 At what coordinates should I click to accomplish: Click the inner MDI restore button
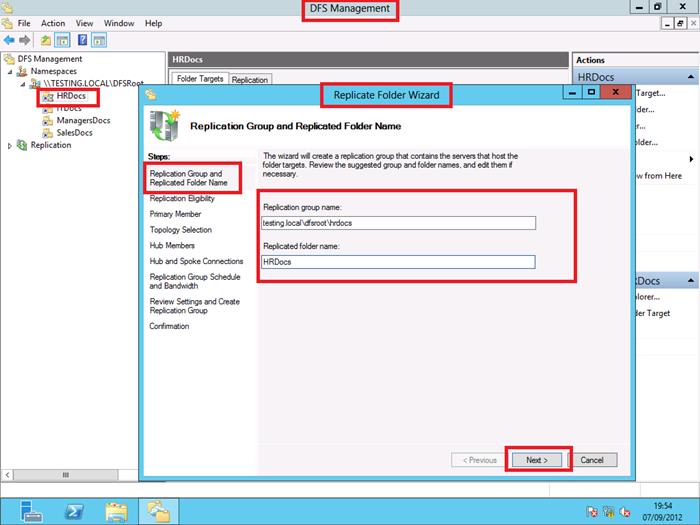tap(679, 24)
